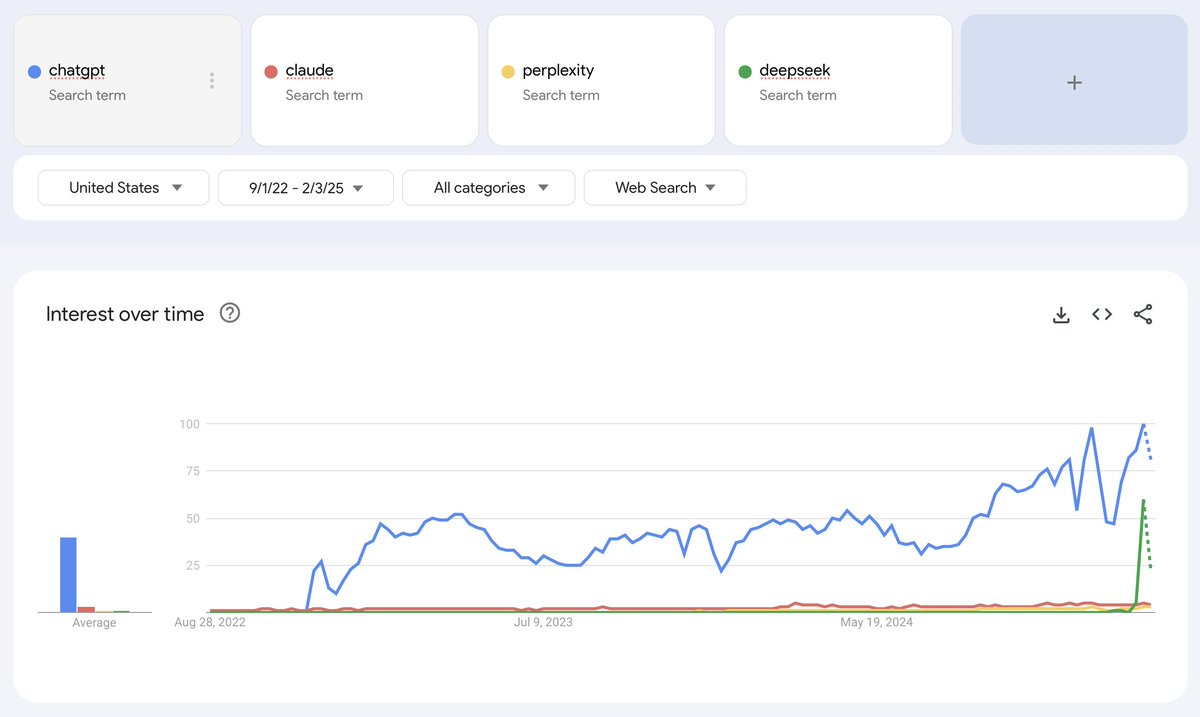This screenshot has height=717, width=1200.
Task: Open the United States region dropdown
Action: point(124,188)
